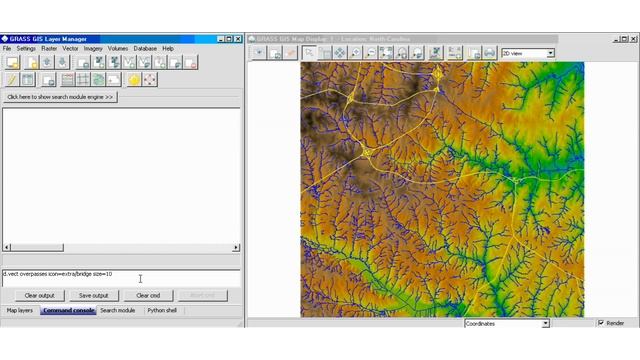This screenshot has width=640, height=360.
Task: Open the Raster menu
Action: pos(49,48)
